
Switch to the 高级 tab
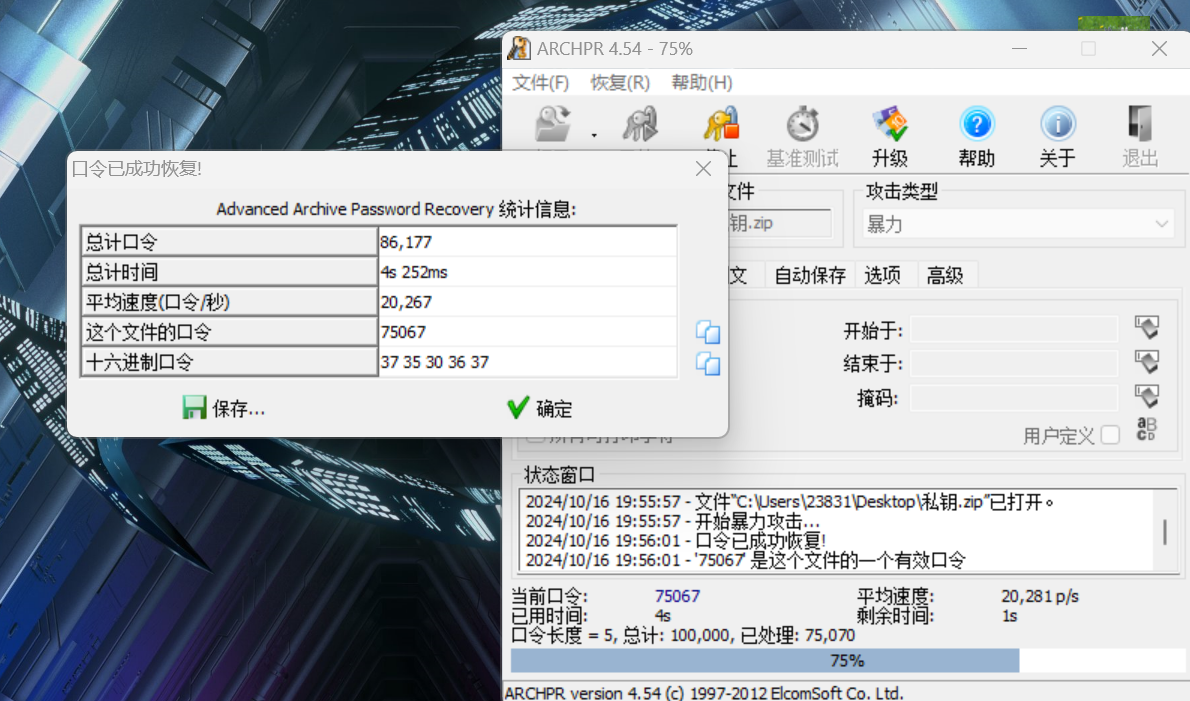[945, 275]
